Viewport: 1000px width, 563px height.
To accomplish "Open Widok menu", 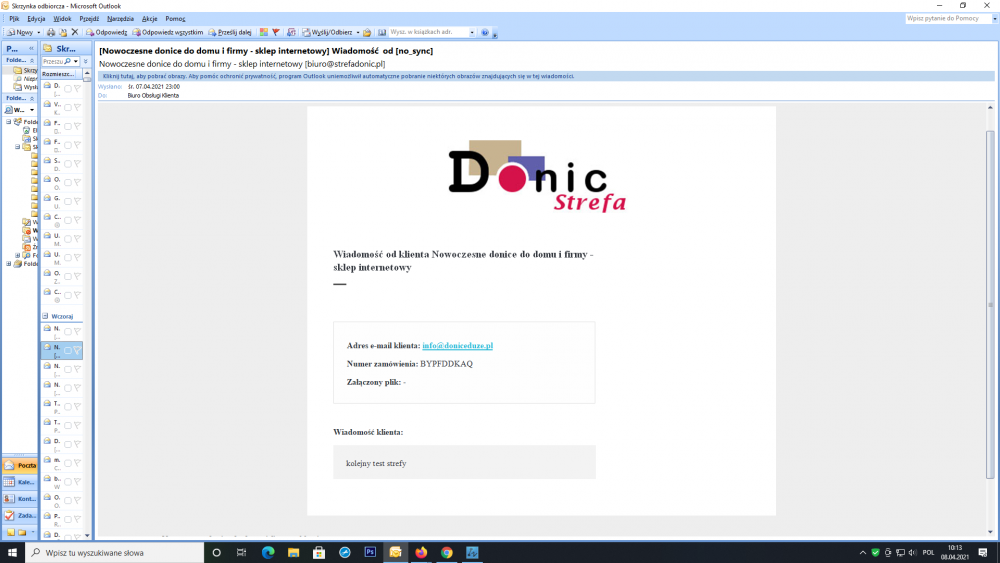I will (x=62, y=18).
